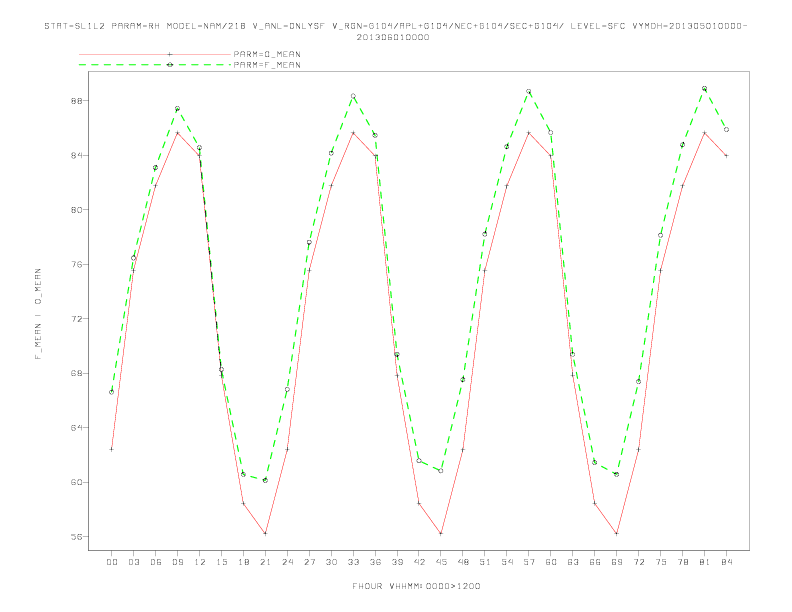Click y-axis tick label 76
The width and height of the screenshot is (792, 612).
[77, 264]
